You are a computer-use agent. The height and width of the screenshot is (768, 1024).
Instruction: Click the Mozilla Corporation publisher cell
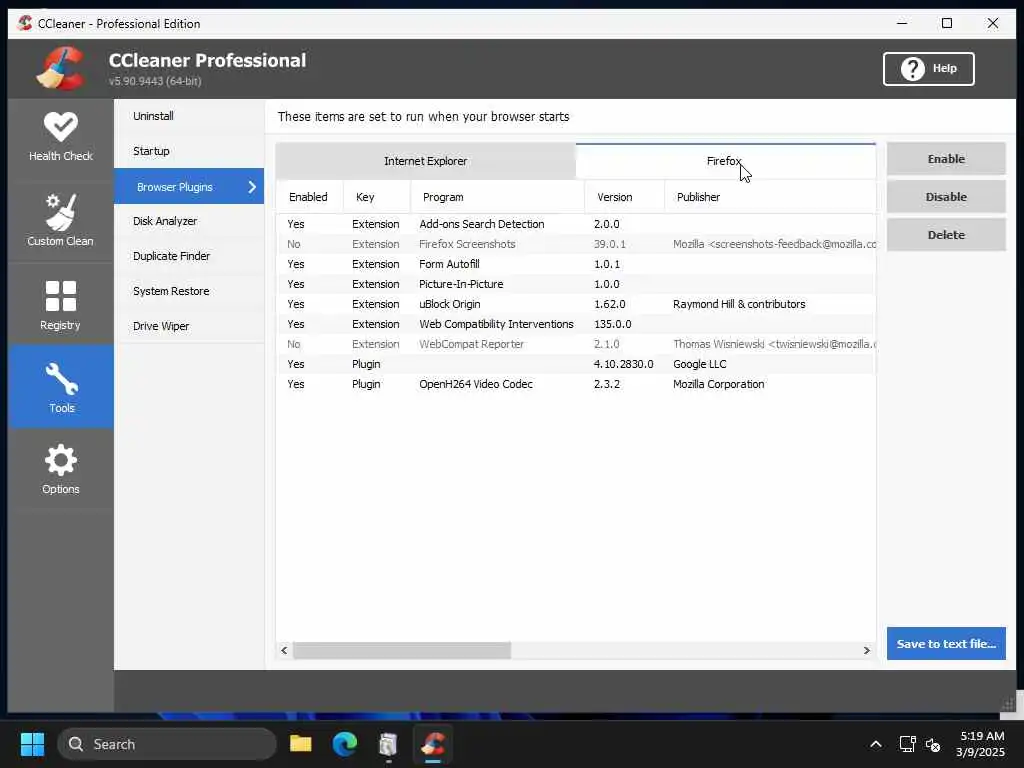pyautogui.click(x=718, y=384)
